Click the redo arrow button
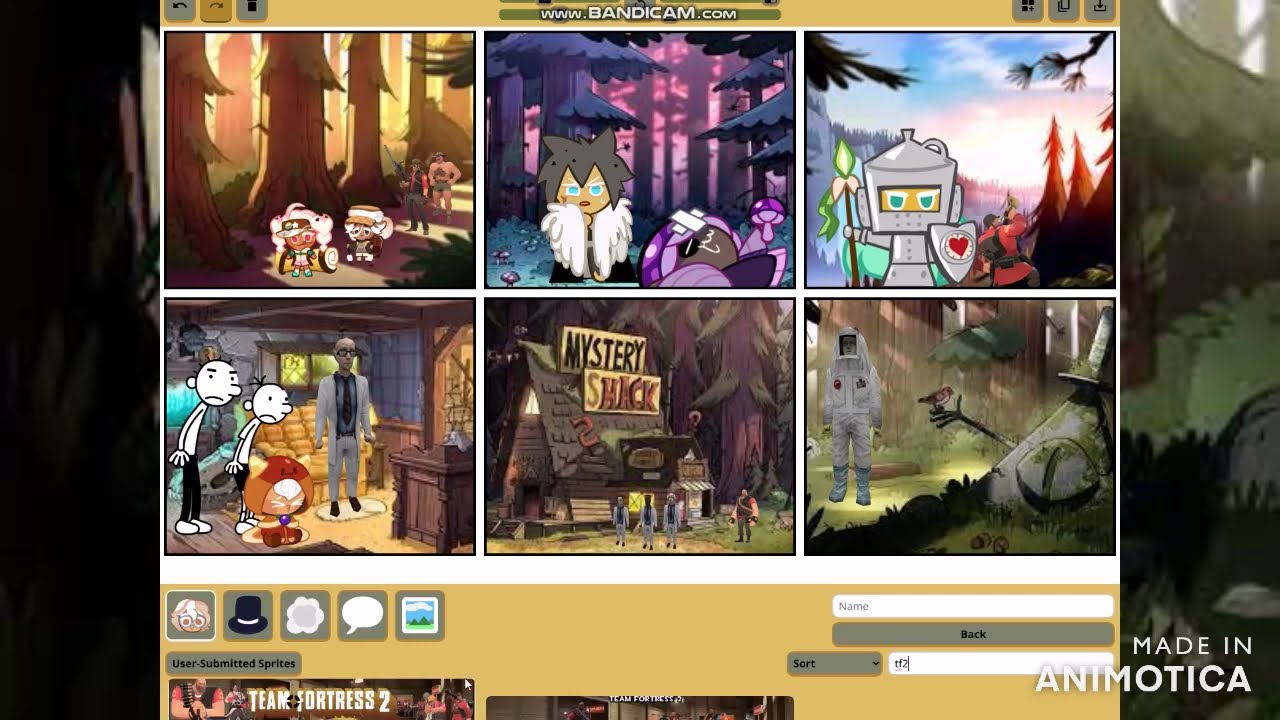Viewport: 1280px width, 720px height. [x=215, y=8]
